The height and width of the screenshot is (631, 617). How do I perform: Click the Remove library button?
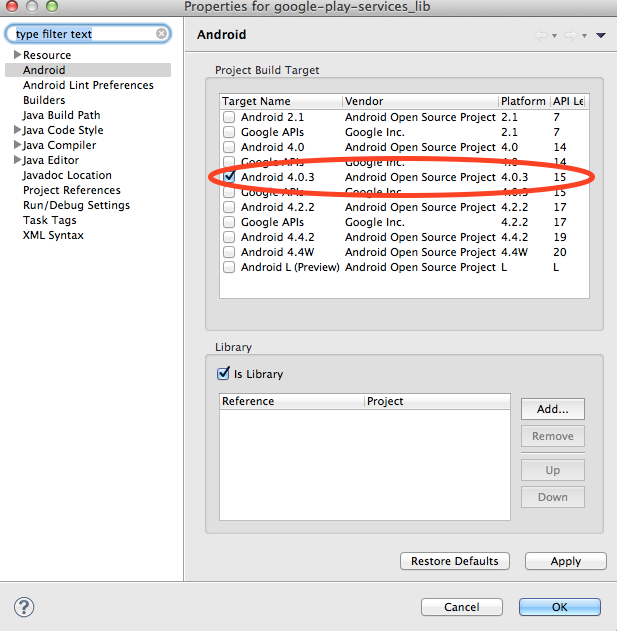(553, 436)
